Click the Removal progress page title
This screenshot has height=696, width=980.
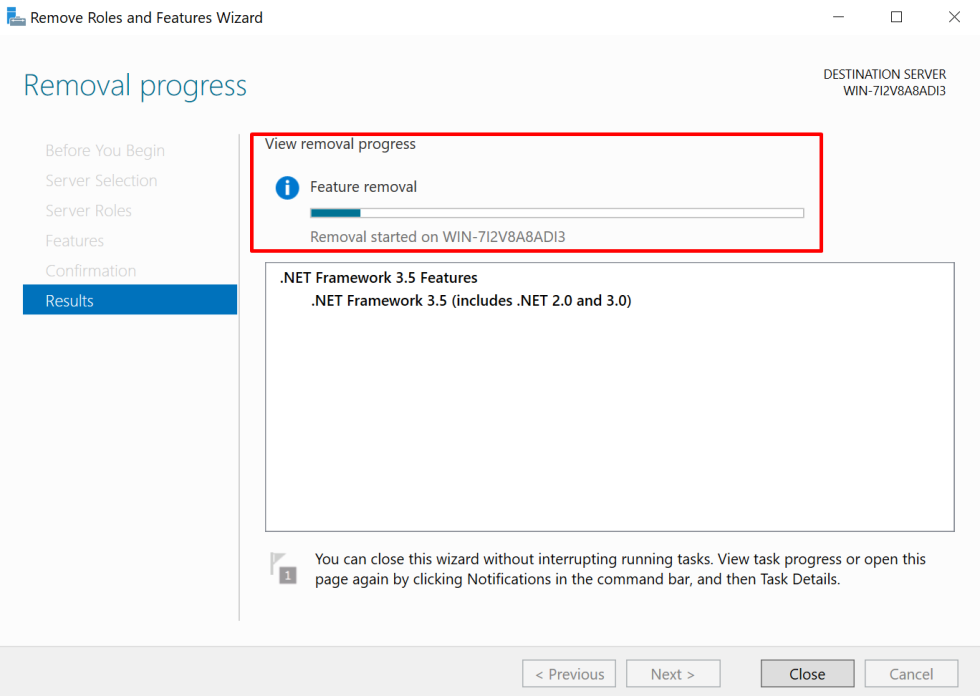coord(135,85)
